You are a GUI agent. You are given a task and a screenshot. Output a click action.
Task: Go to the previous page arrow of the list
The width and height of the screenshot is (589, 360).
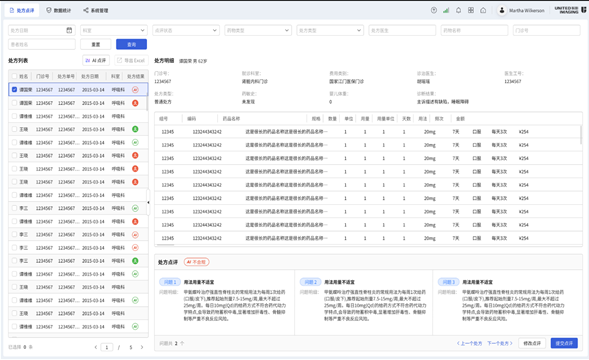pos(96,347)
